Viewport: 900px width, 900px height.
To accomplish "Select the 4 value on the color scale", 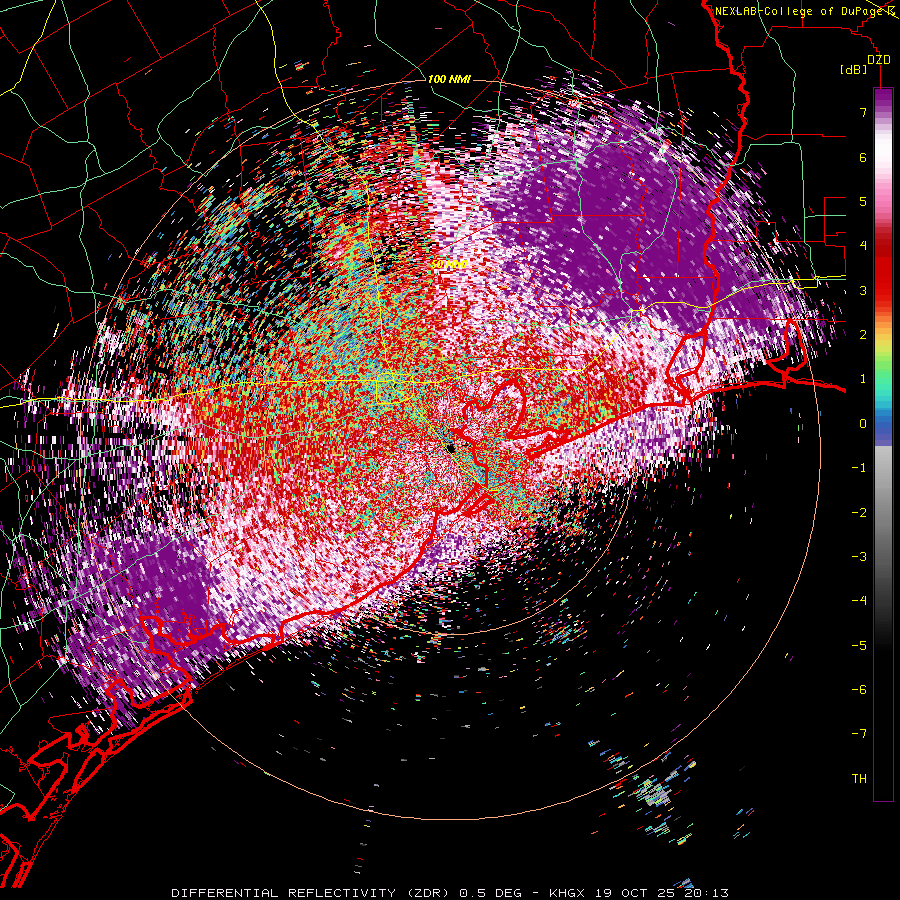I will pos(863,246).
